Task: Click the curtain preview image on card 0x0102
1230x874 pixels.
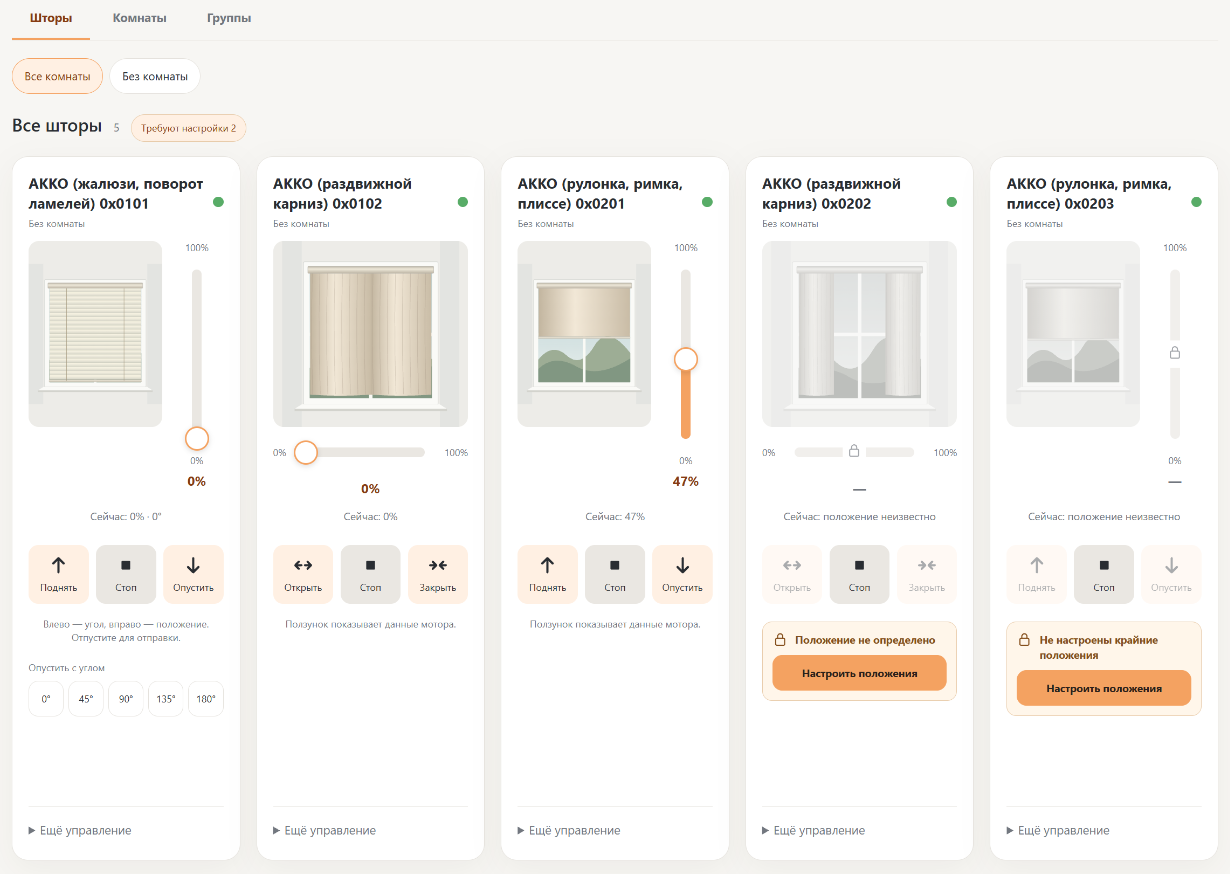Action: tap(371, 334)
